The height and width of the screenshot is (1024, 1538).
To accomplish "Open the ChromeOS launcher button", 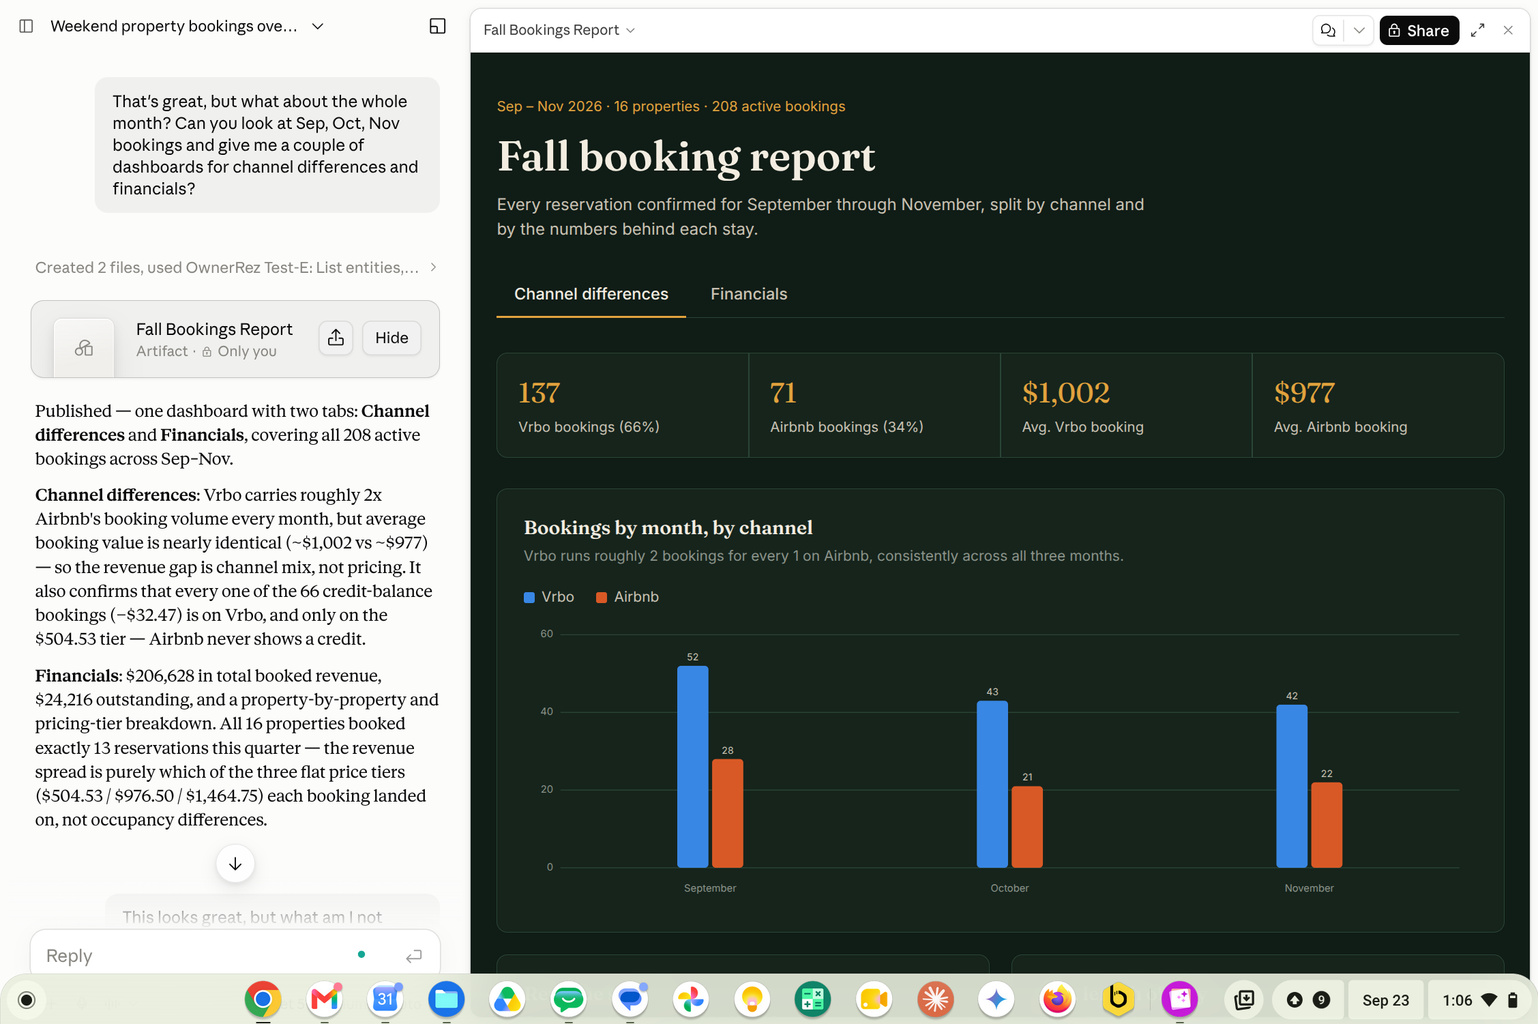I will pyautogui.click(x=27, y=1000).
